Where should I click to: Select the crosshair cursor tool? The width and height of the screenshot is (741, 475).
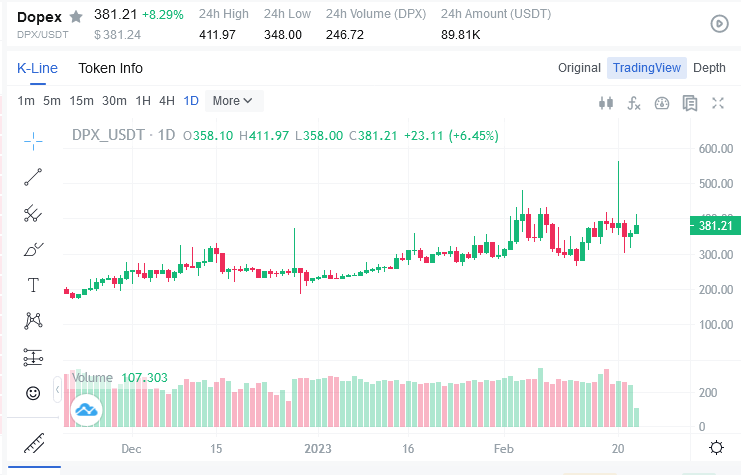pyautogui.click(x=33, y=140)
